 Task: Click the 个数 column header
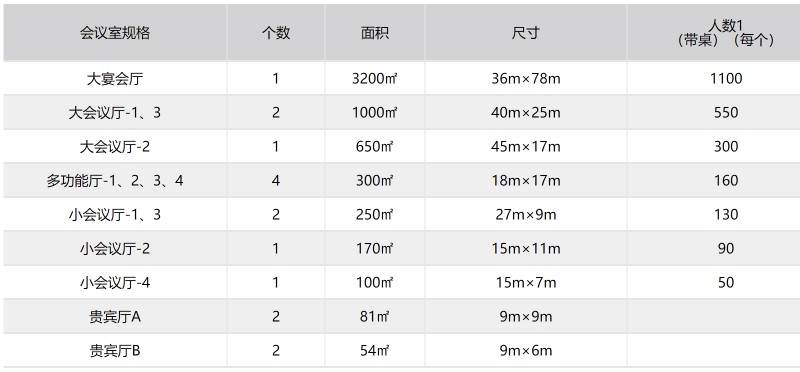click(x=276, y=33)
